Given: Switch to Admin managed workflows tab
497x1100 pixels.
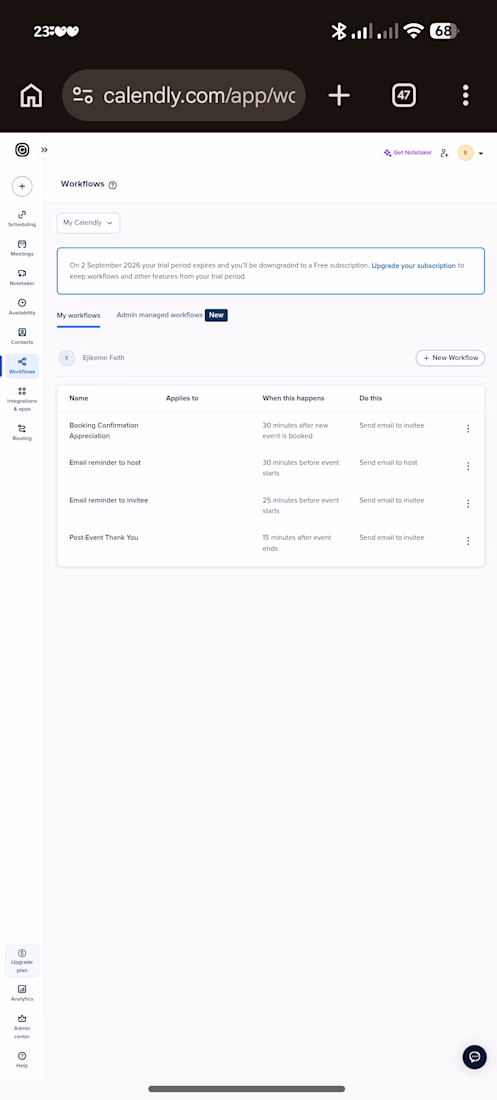Looking at the screenshot, I should pyautogui.click(x=172, y=315).
